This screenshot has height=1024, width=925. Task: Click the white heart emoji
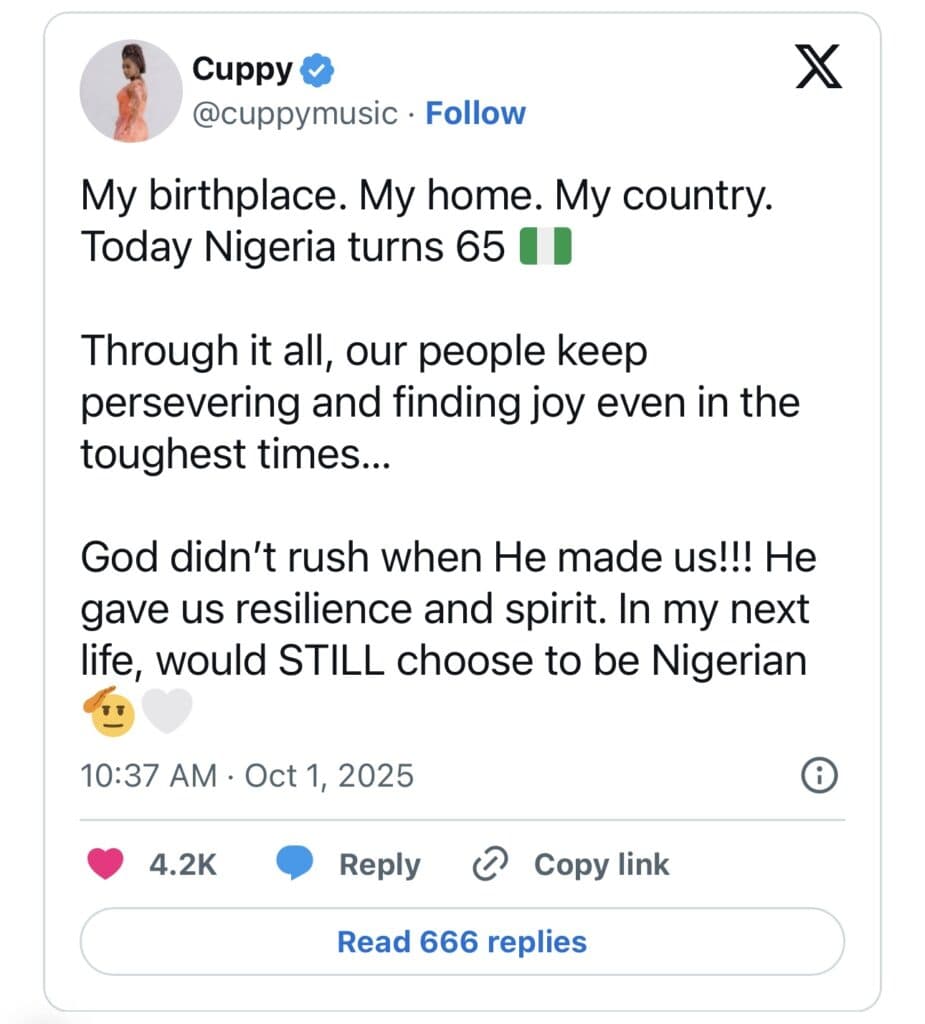tap(165, 712)
